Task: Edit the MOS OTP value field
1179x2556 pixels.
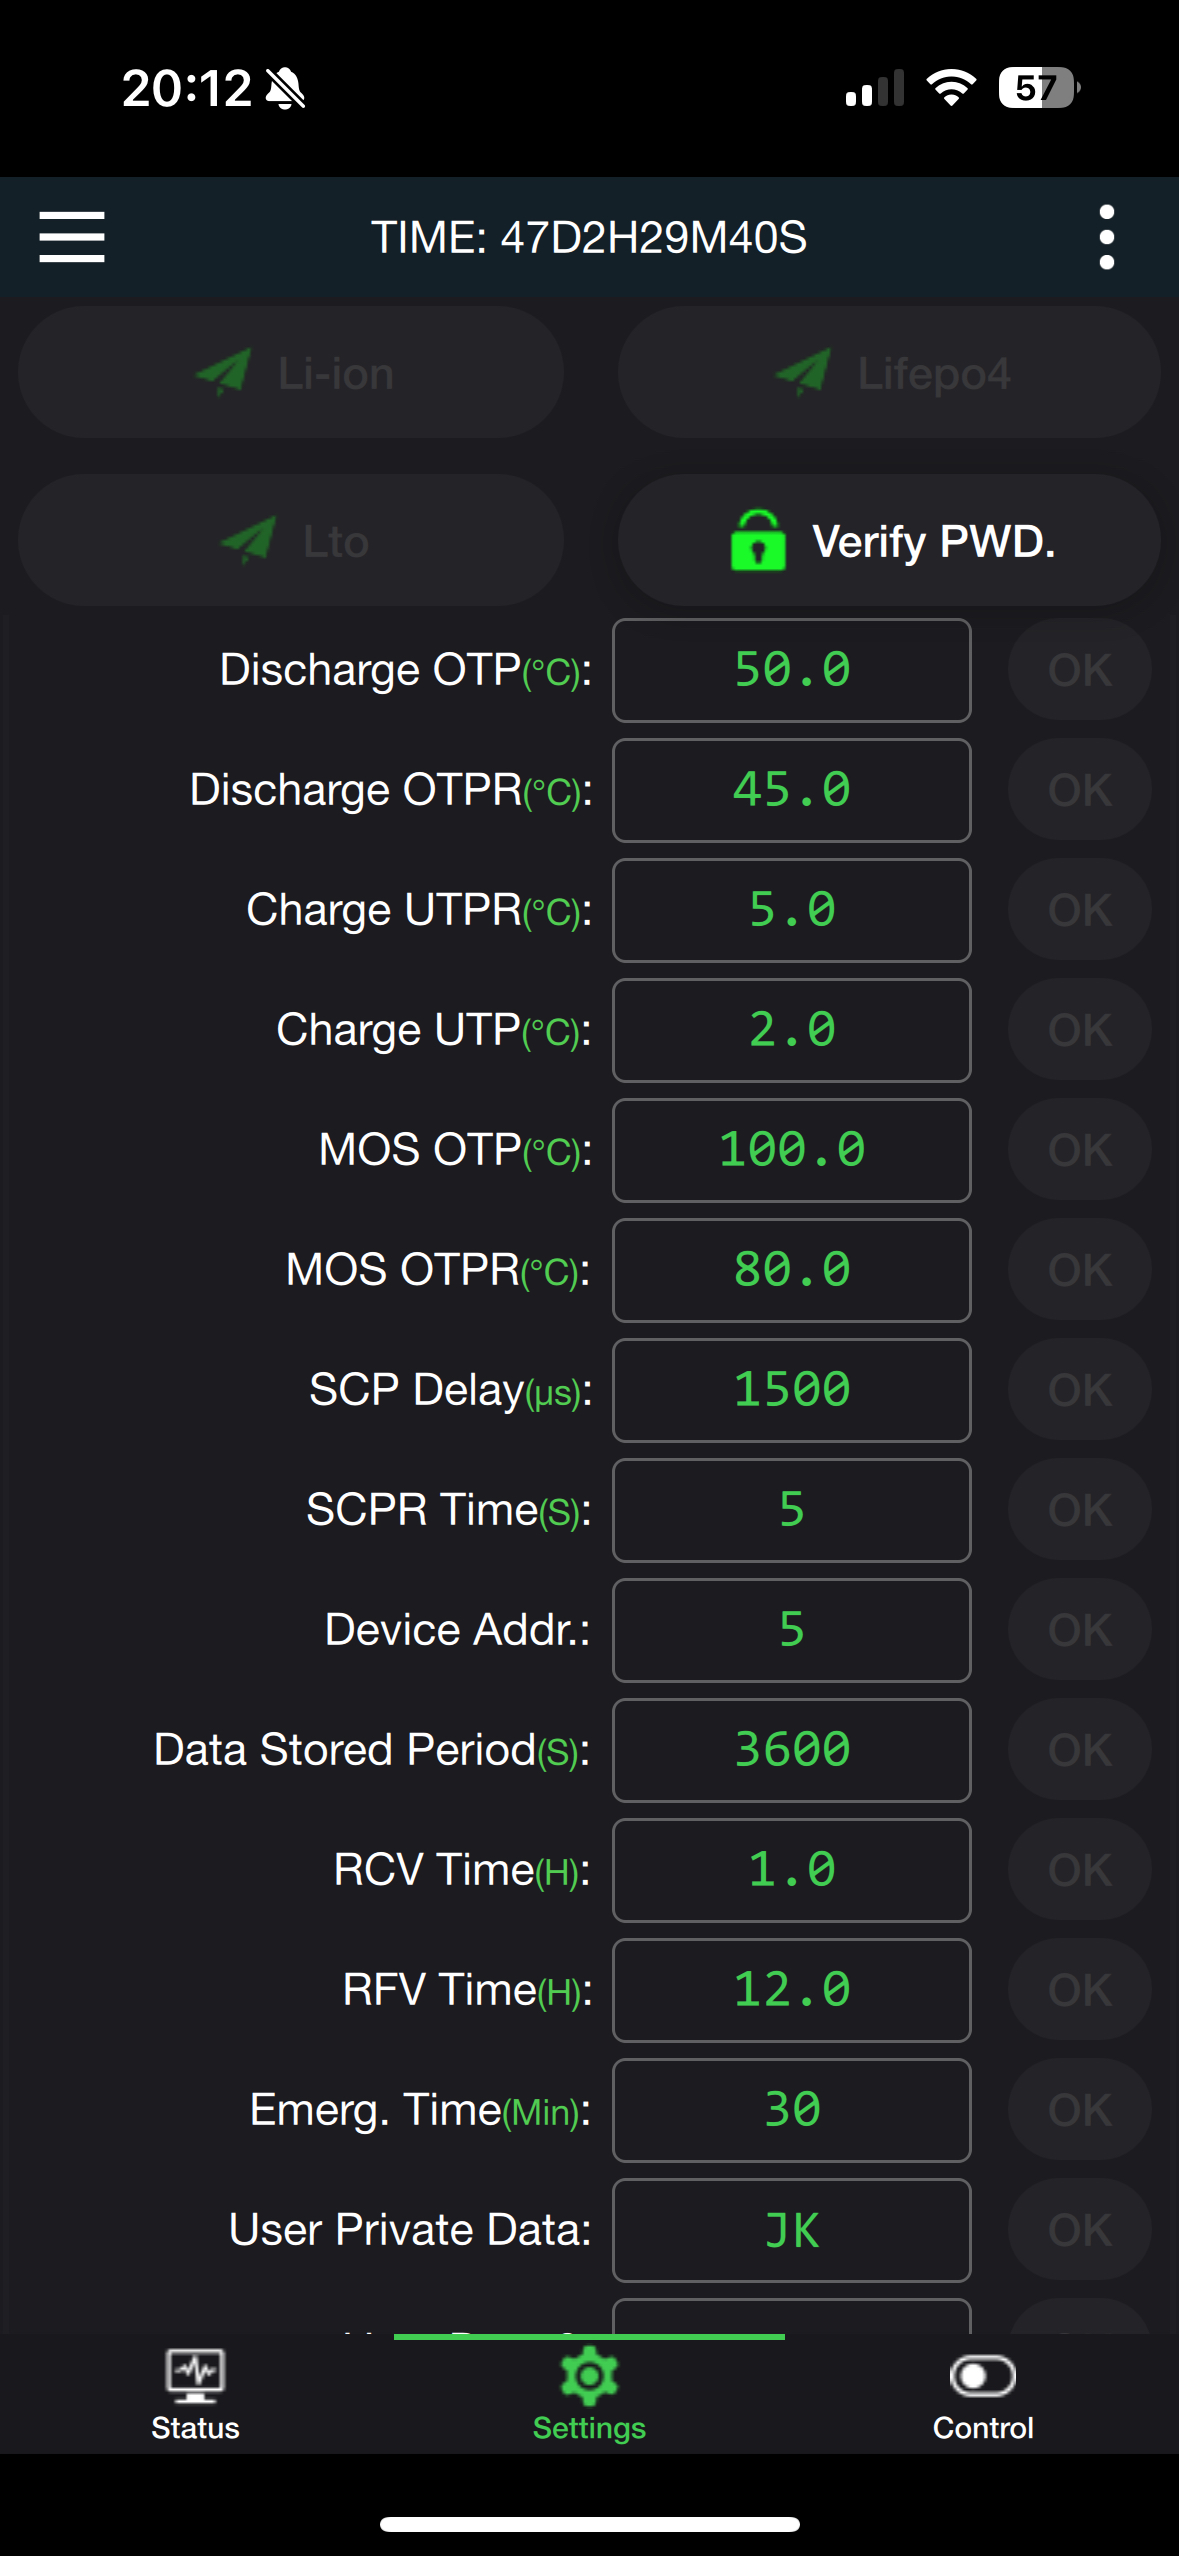Action: 791,1150
